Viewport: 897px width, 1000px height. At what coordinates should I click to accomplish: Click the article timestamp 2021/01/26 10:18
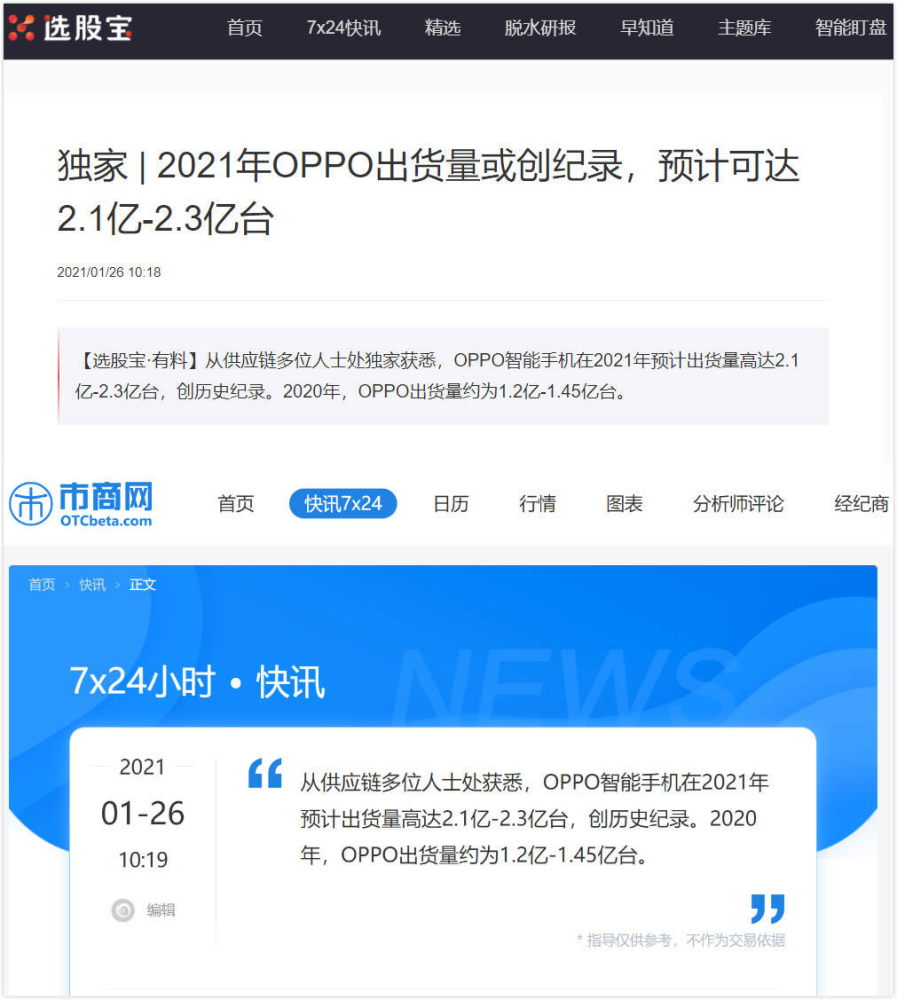[109, 272]
